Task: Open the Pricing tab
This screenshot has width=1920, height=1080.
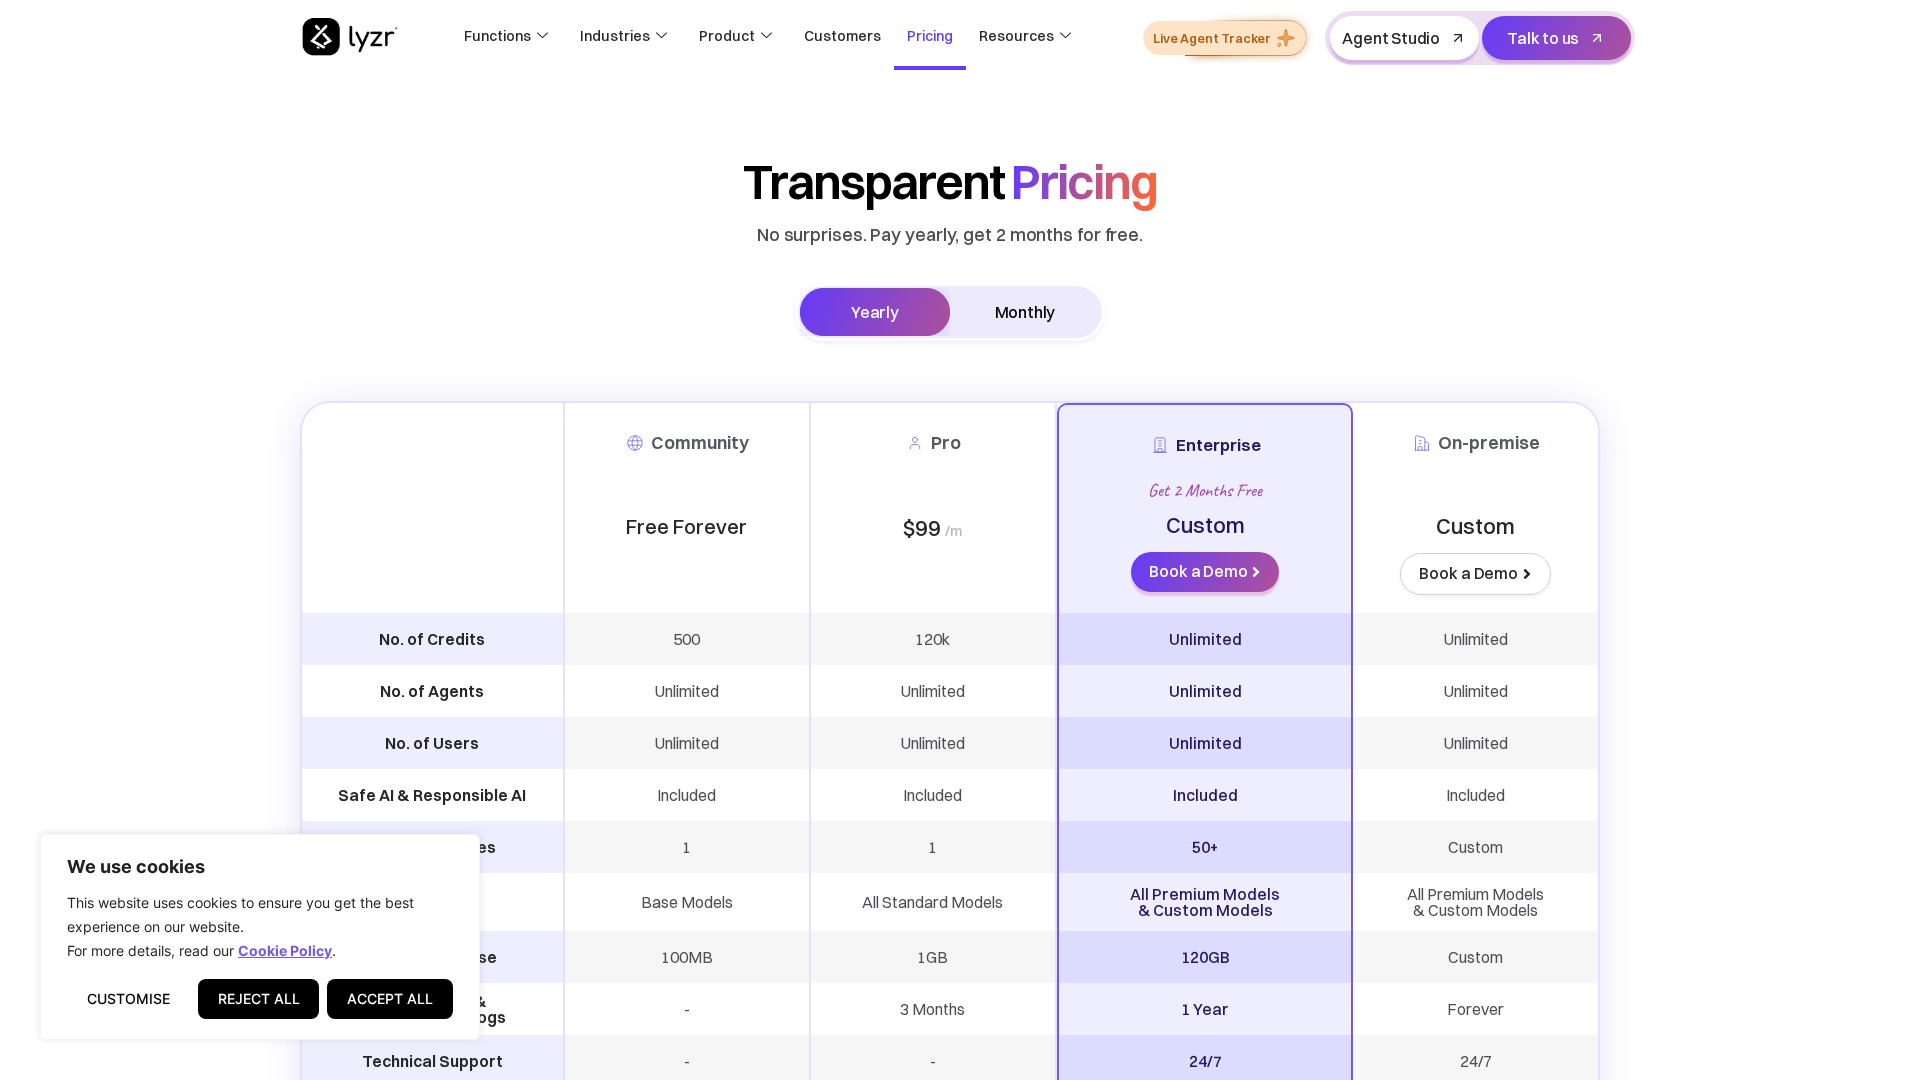Action: pyautogui.click(x=929, y=36)
